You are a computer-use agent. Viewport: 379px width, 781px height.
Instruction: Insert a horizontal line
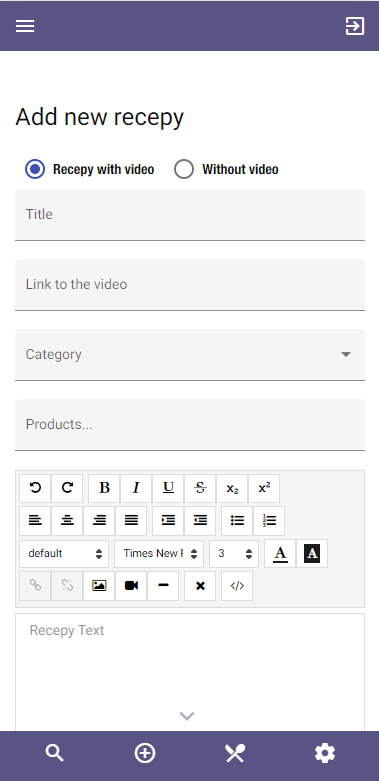click(x=163, y=586)
